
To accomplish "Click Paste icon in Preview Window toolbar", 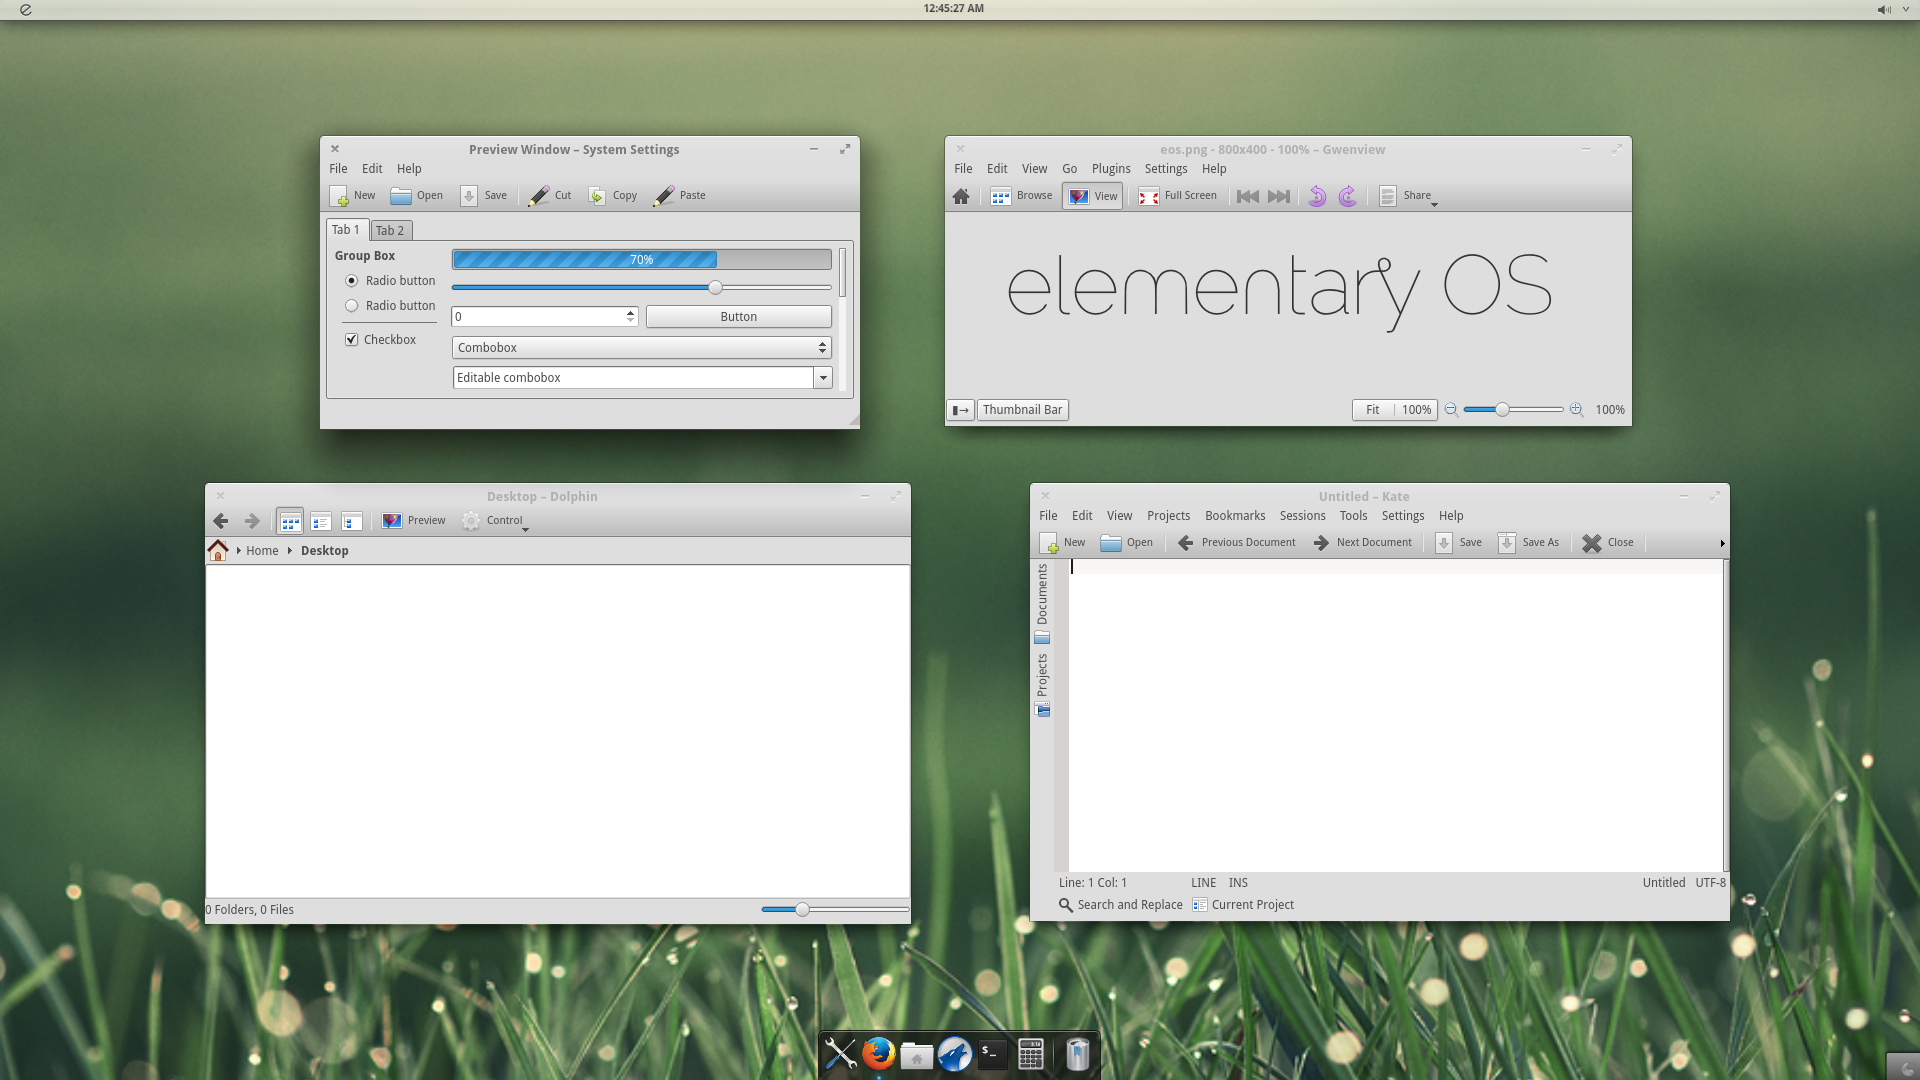I will click(x=664, y=196).
